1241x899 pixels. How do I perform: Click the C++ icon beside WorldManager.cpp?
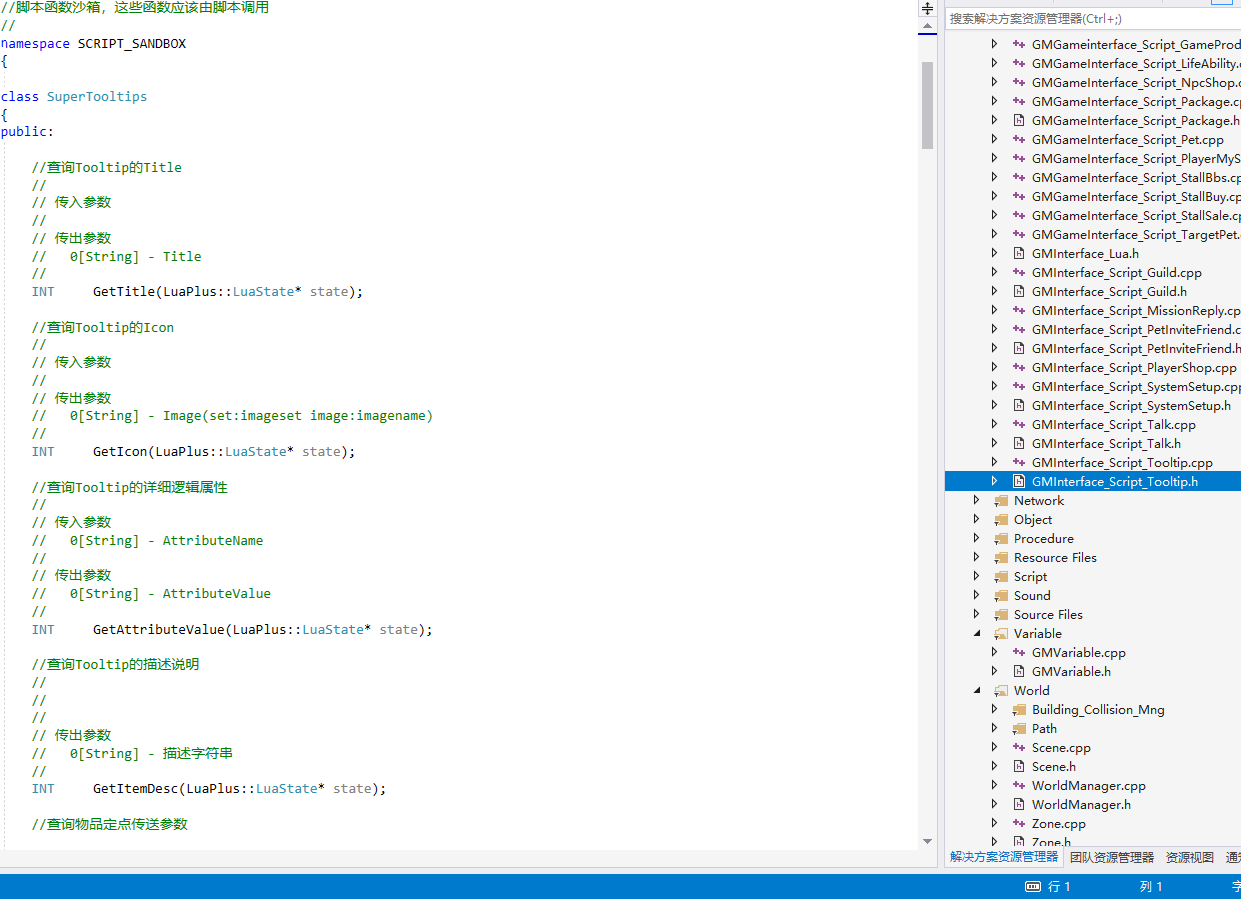pos(1019,786)
